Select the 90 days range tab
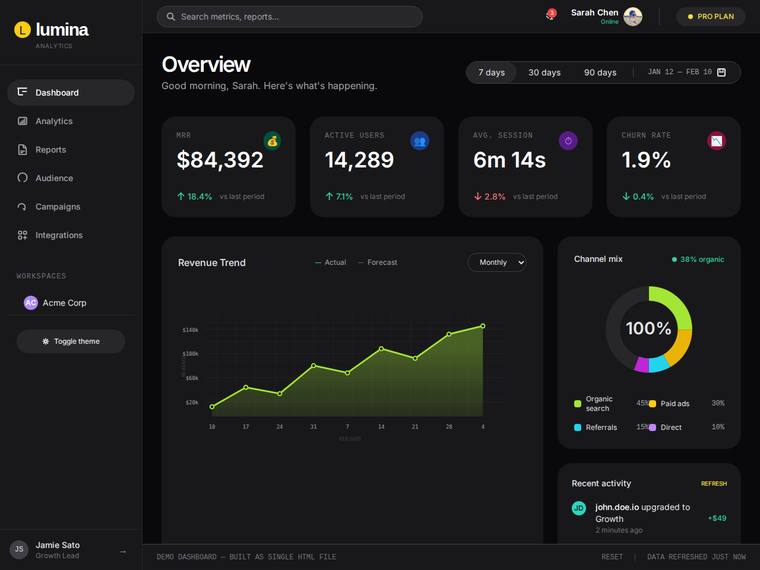This screenshot has width=760, height=570. point(600,72)
